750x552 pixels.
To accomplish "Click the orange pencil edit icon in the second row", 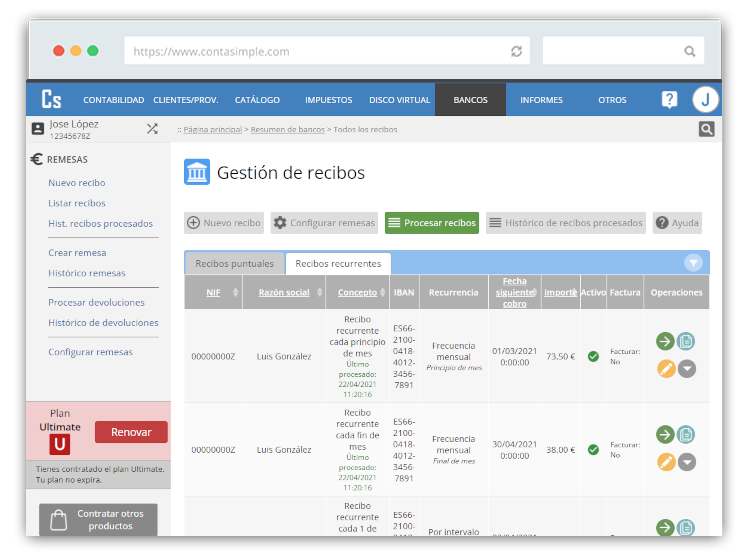I will click(x=665, y=462).
